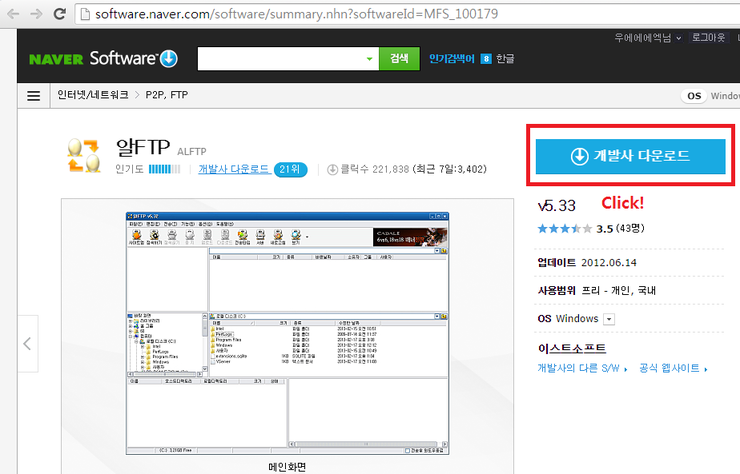This screenshot has width=740, height=474.
Task: Click the popular keyword 한글
Action: [x=505, y=59]
